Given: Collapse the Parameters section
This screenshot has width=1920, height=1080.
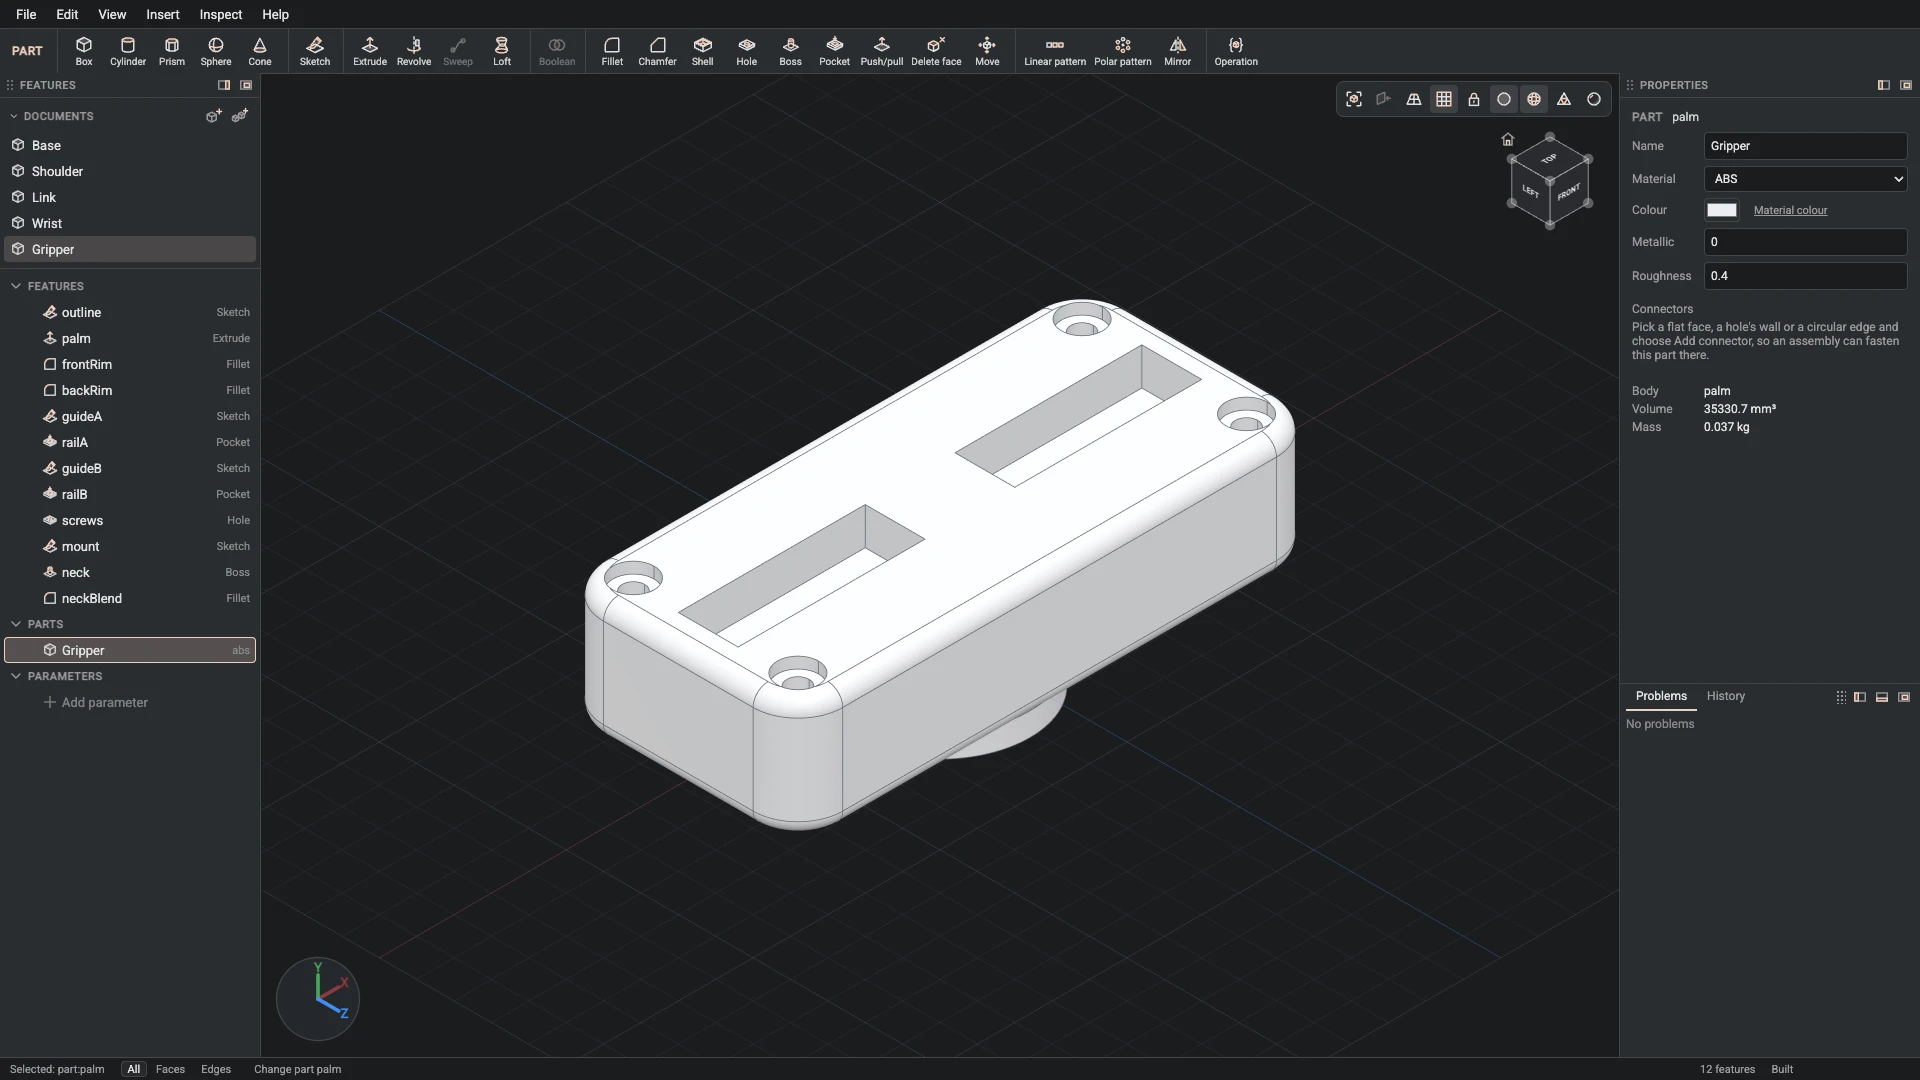Looking at the screenshot, I should pyautogui.click(x=16, y=676).
